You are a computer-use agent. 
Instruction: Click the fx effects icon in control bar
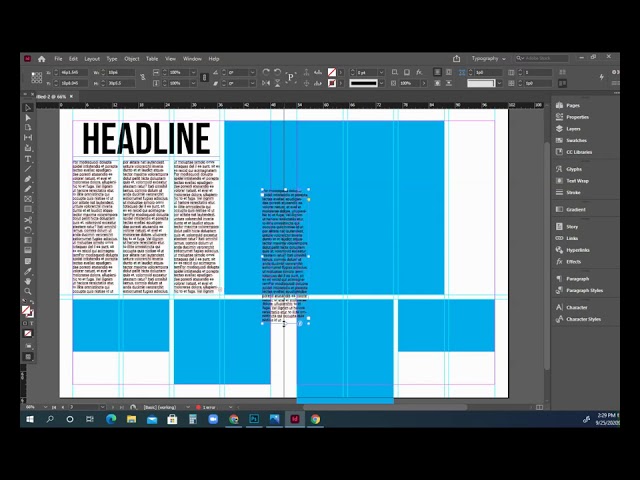tap(419, 72)
